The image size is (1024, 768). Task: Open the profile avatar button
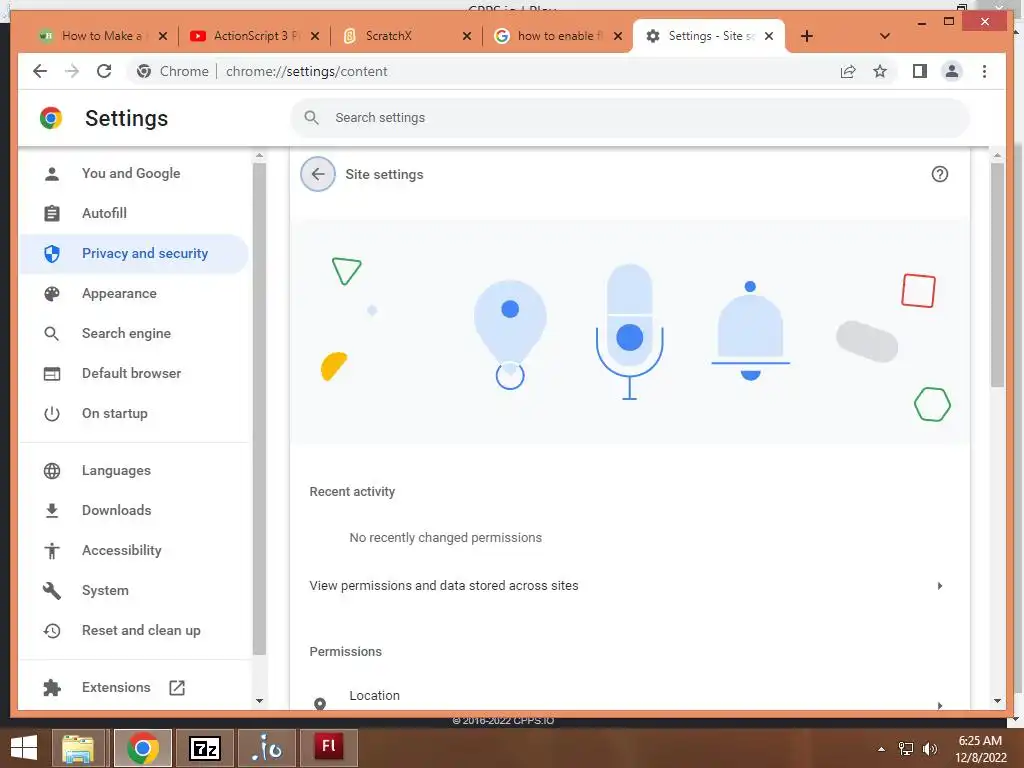pyautogui.click(x=952, y=71)
